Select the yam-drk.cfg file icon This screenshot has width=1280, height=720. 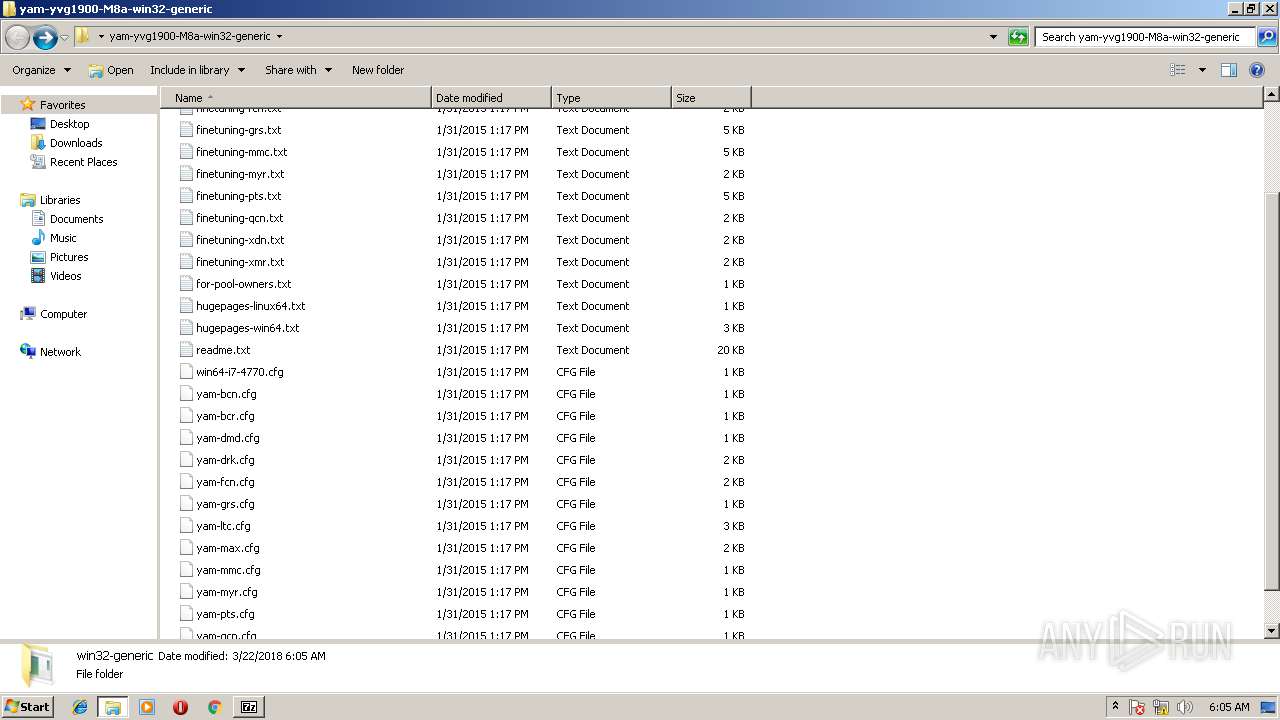pos(186,460)
